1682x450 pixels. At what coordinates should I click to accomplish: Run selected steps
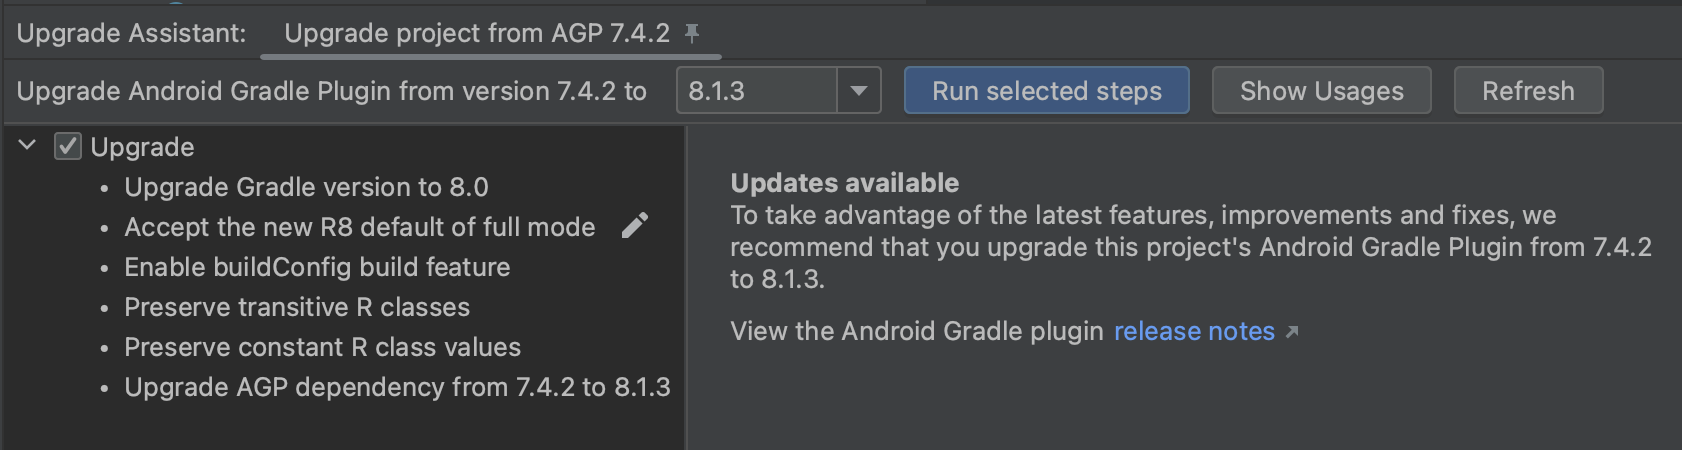(x=1047, y=91)
